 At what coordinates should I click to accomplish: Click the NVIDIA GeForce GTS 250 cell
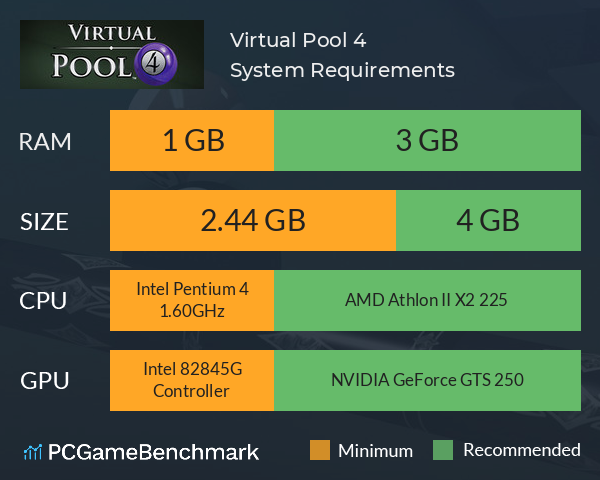427,380
